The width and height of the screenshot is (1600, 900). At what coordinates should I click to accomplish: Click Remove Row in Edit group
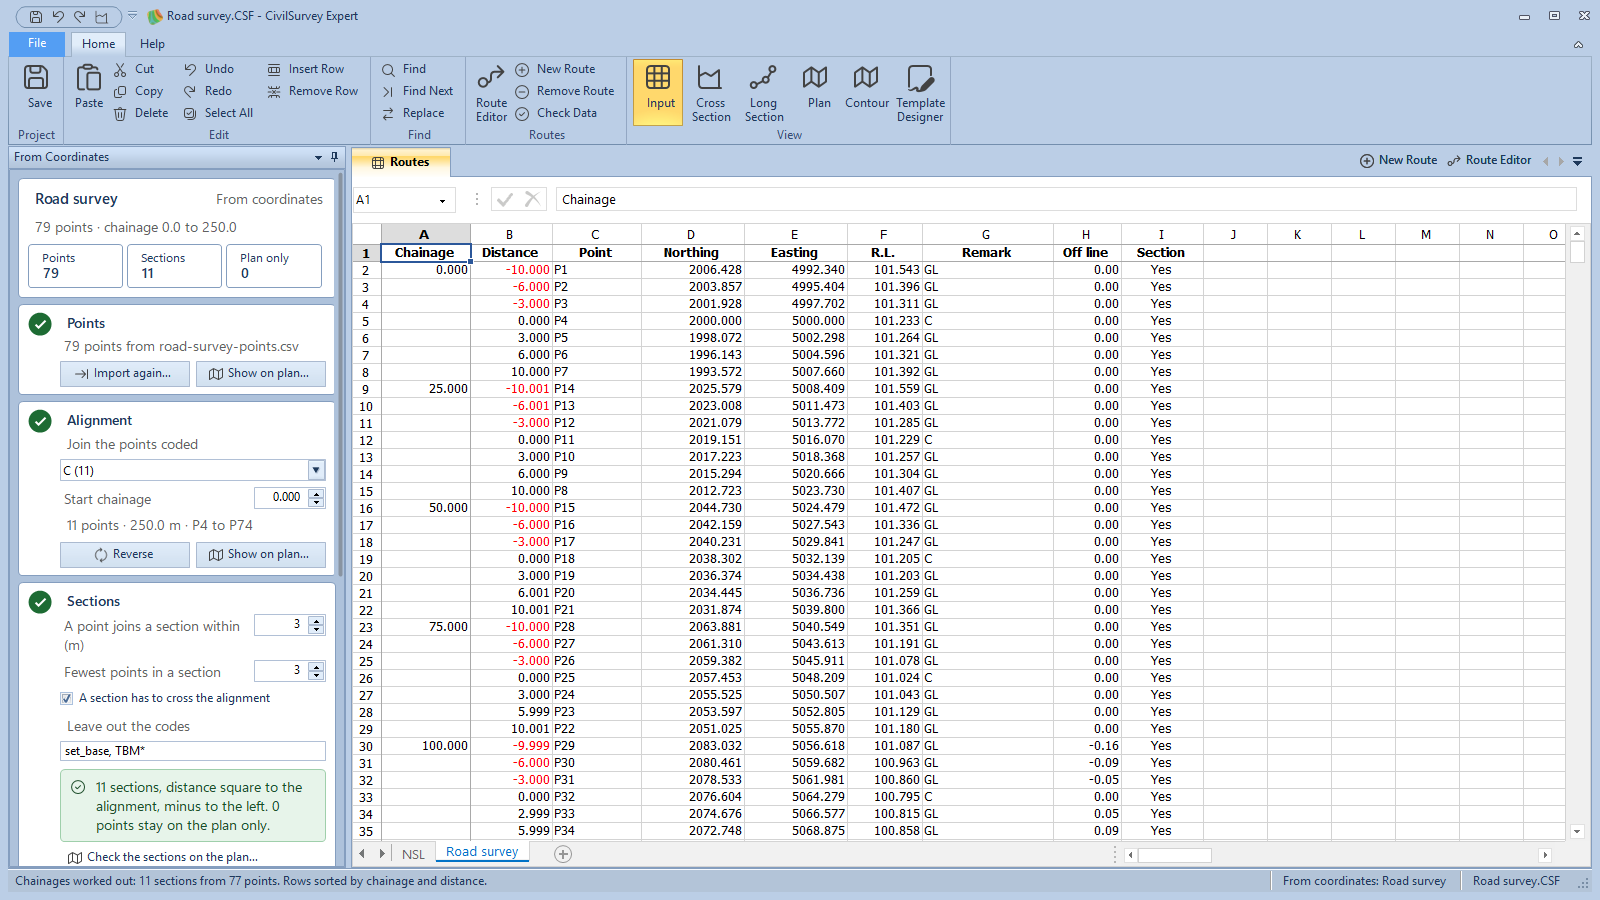(312, 91)
